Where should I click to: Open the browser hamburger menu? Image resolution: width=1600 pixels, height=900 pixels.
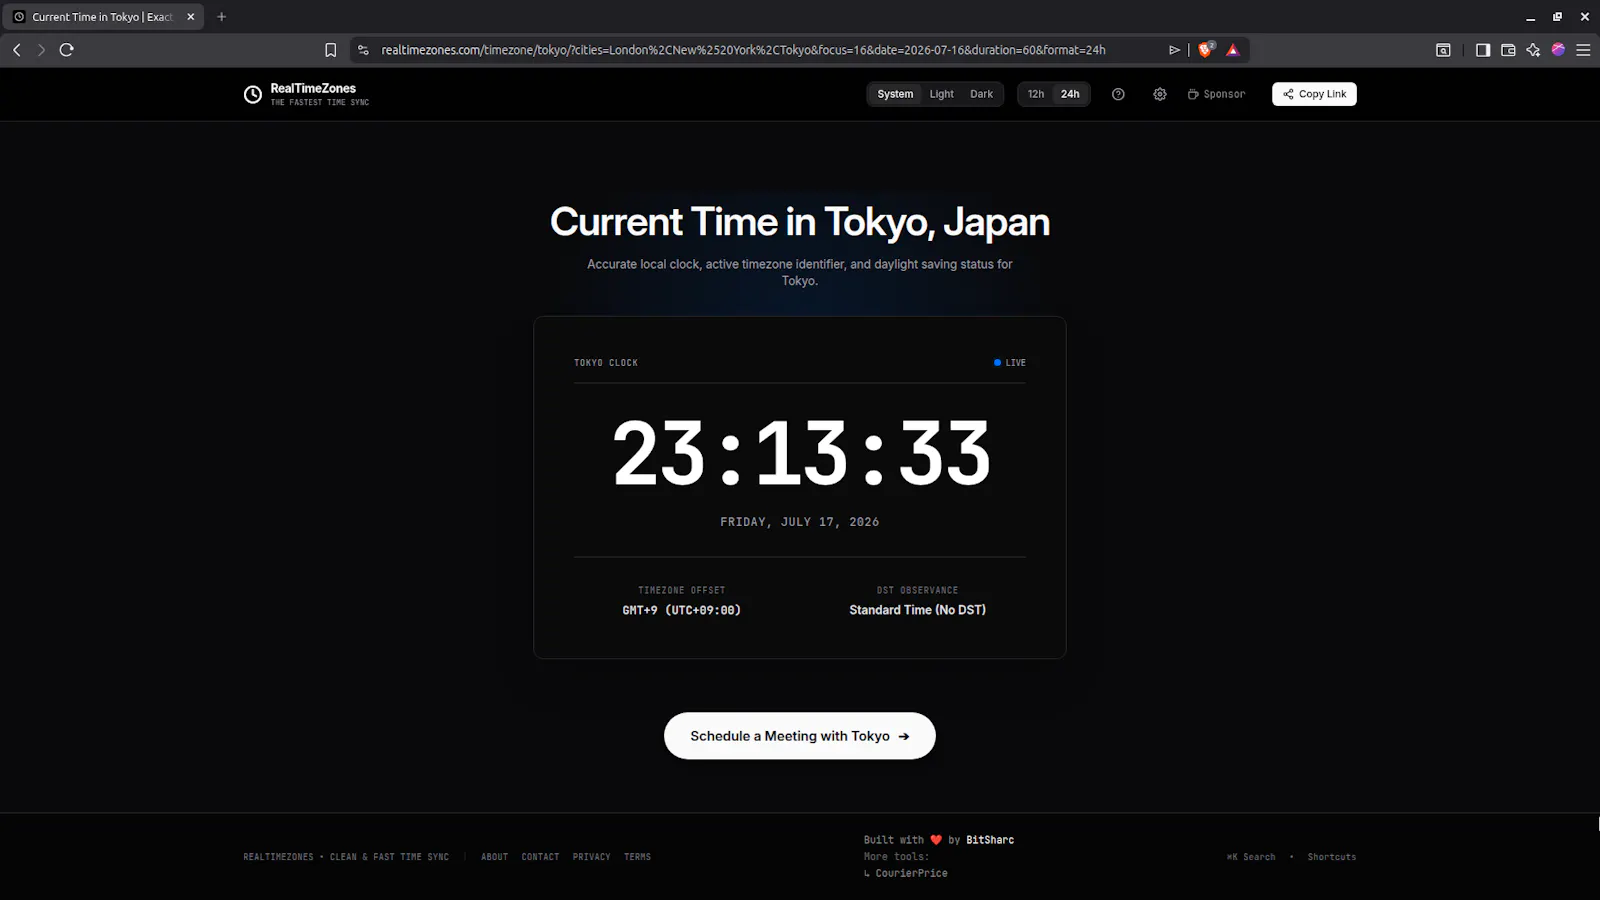point(1583,50)
